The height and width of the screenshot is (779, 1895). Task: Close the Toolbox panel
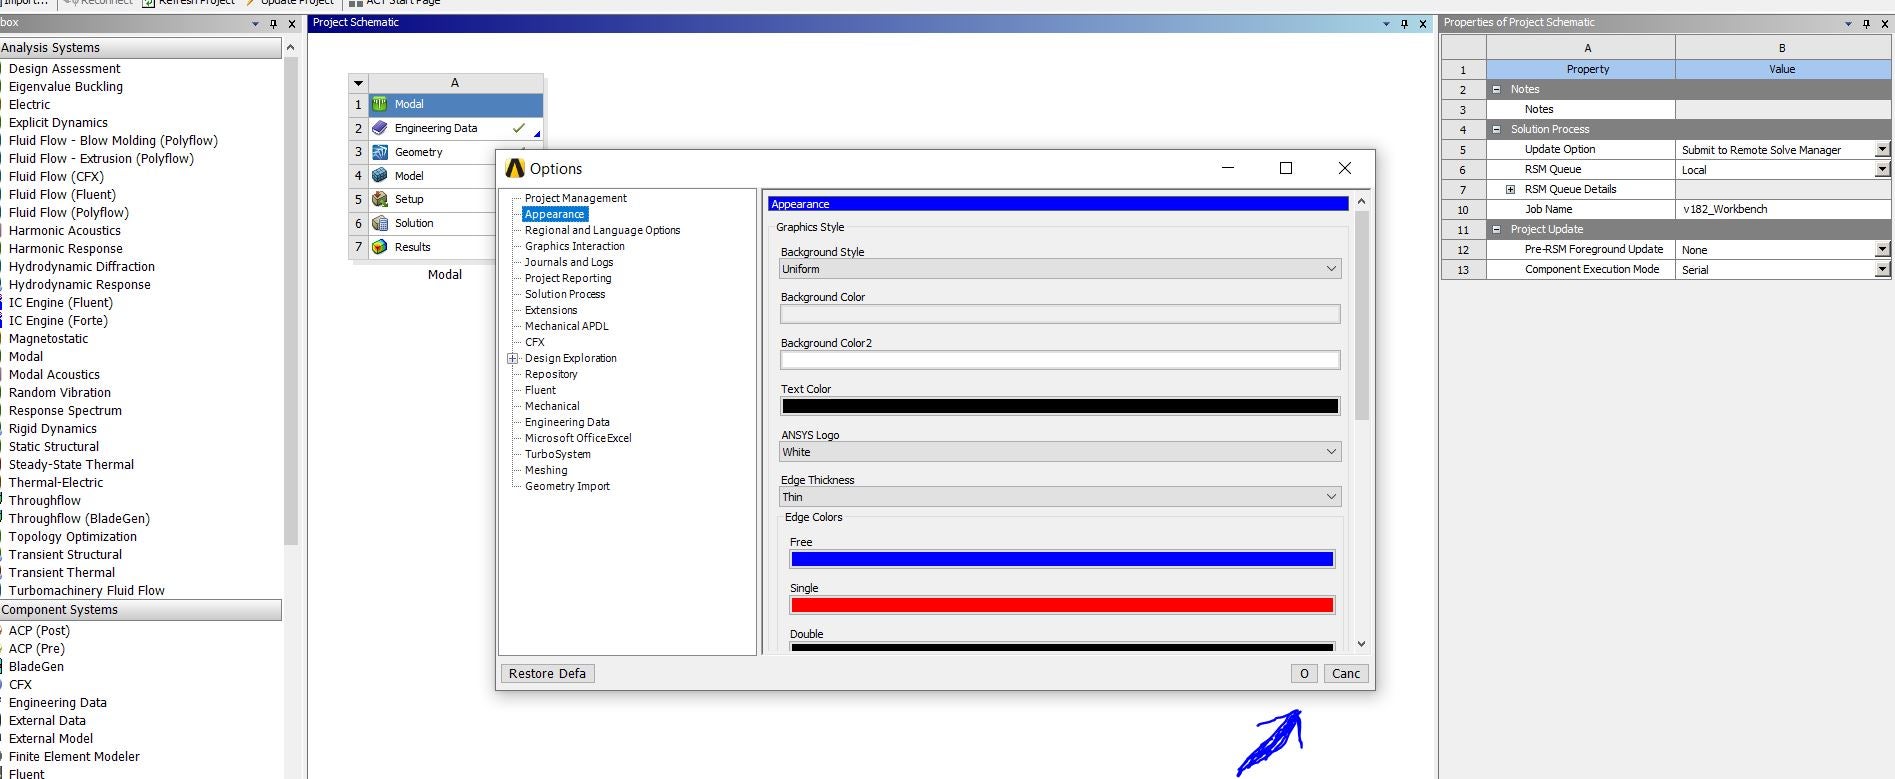292,23
